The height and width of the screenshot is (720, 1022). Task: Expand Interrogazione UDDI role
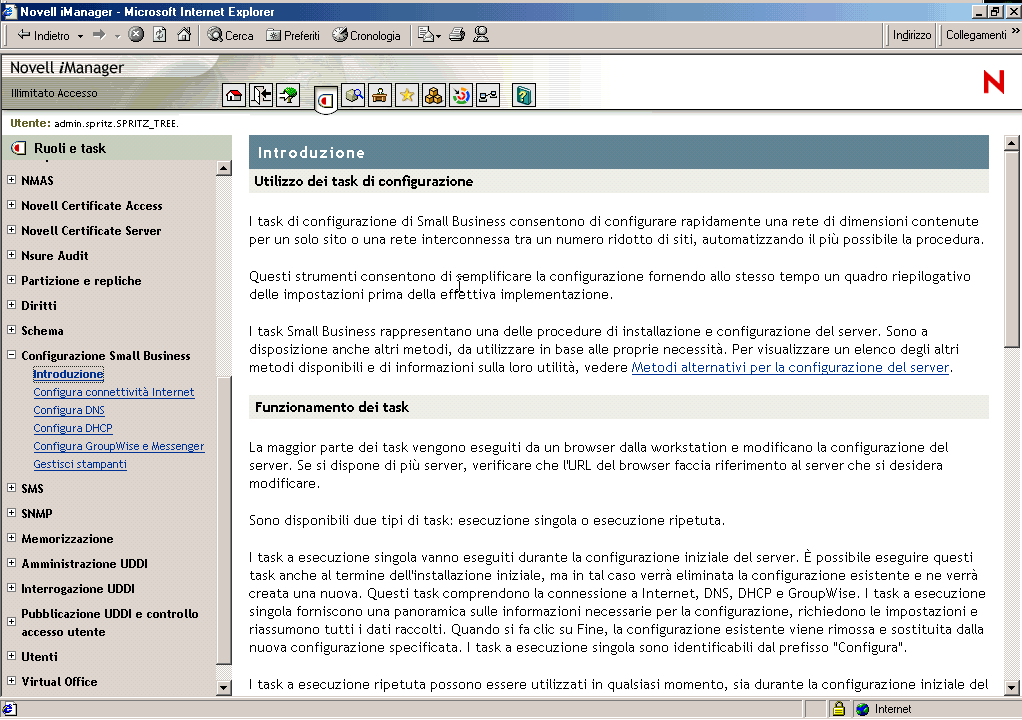11,588
